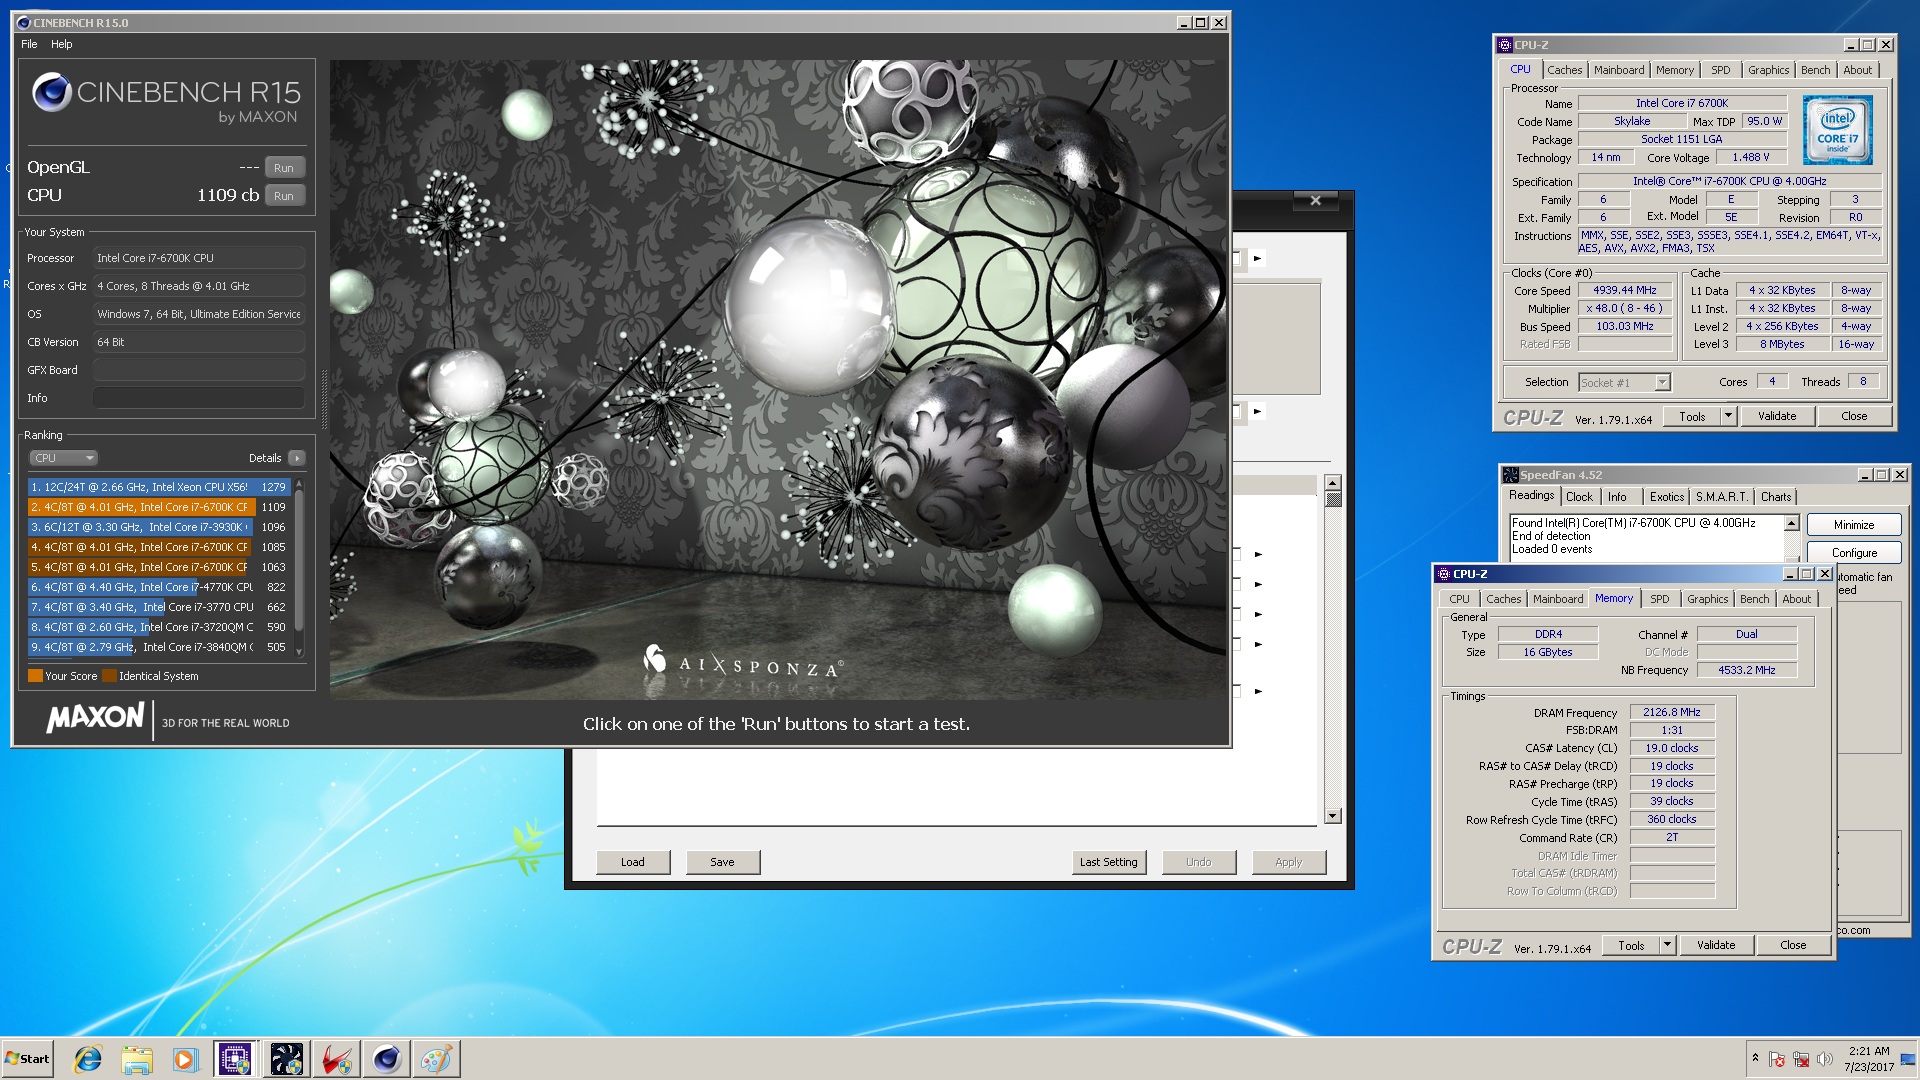Open the Cinebench Help menu
1920x1080 pixels.
point(62,44)
